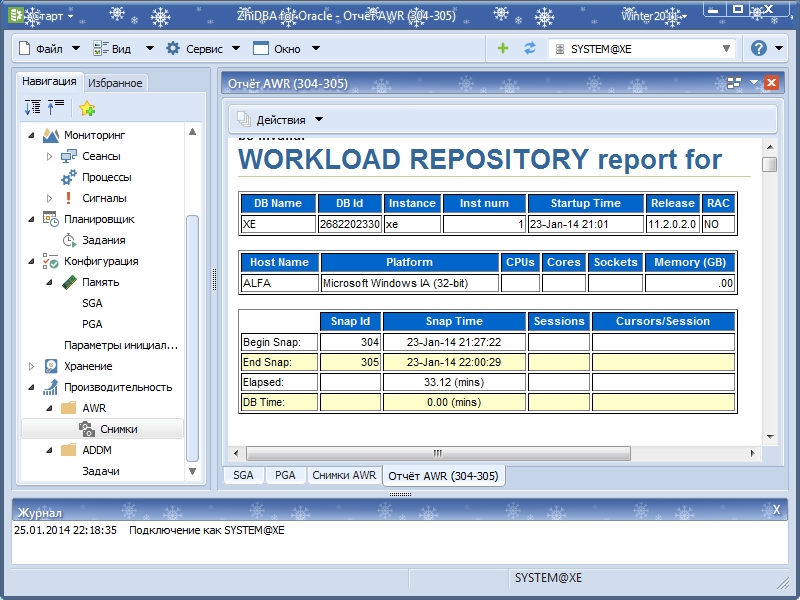Expand the Сеансы tree node
Viewport: 800px width, 600px height.
point(49,156)
